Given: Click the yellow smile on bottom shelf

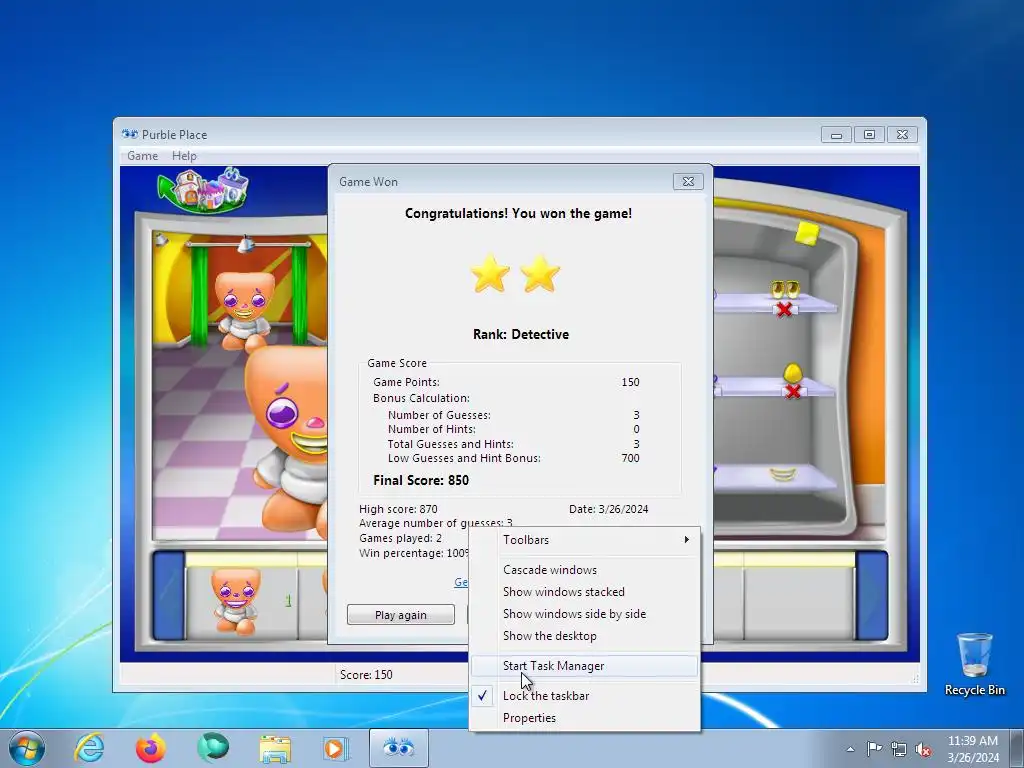Looking at the screenshot, I should pos(783,474).
